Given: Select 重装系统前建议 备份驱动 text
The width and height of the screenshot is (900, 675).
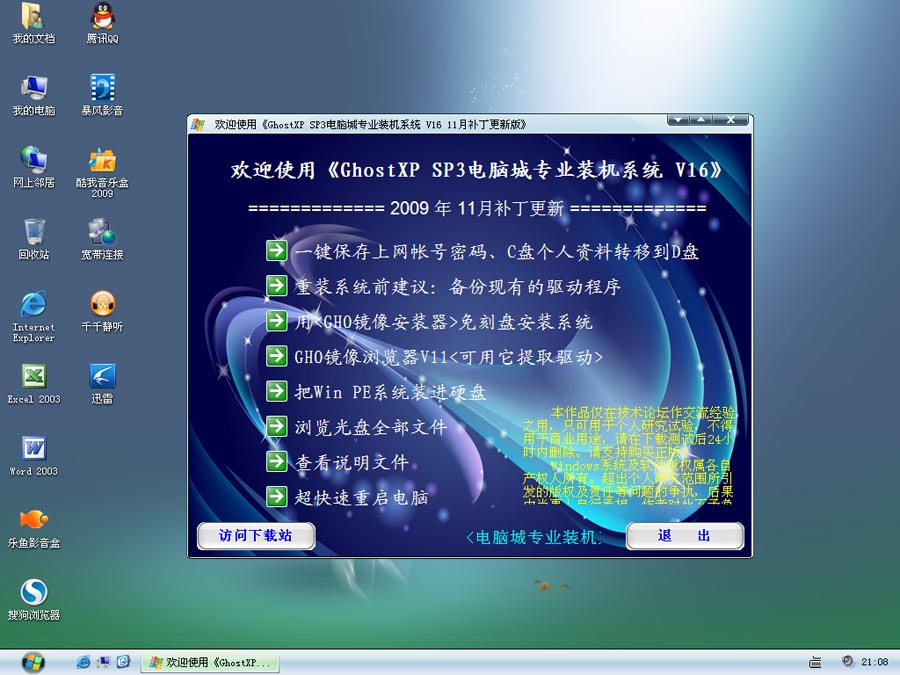Looking at the screenshot, I should [x=457, y=286].
